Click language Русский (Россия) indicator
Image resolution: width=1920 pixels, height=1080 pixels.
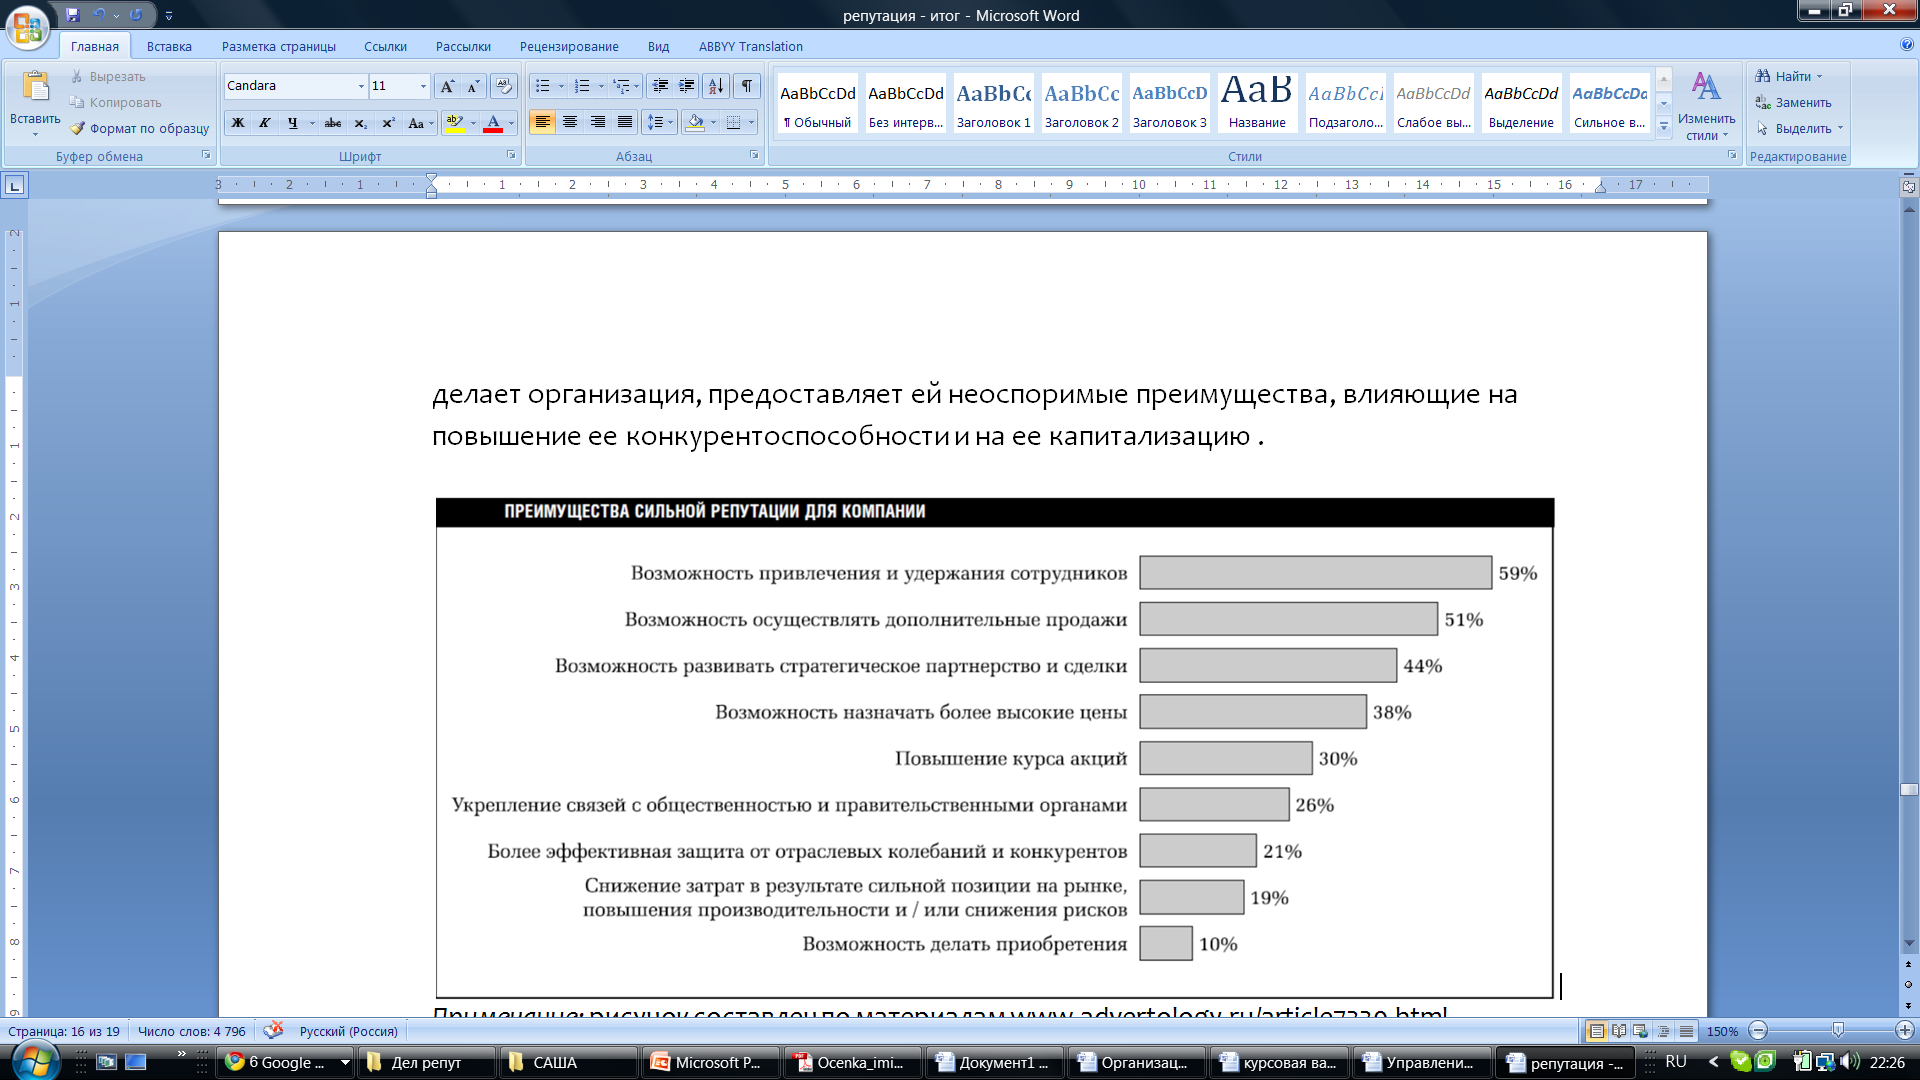point(348,1031)
